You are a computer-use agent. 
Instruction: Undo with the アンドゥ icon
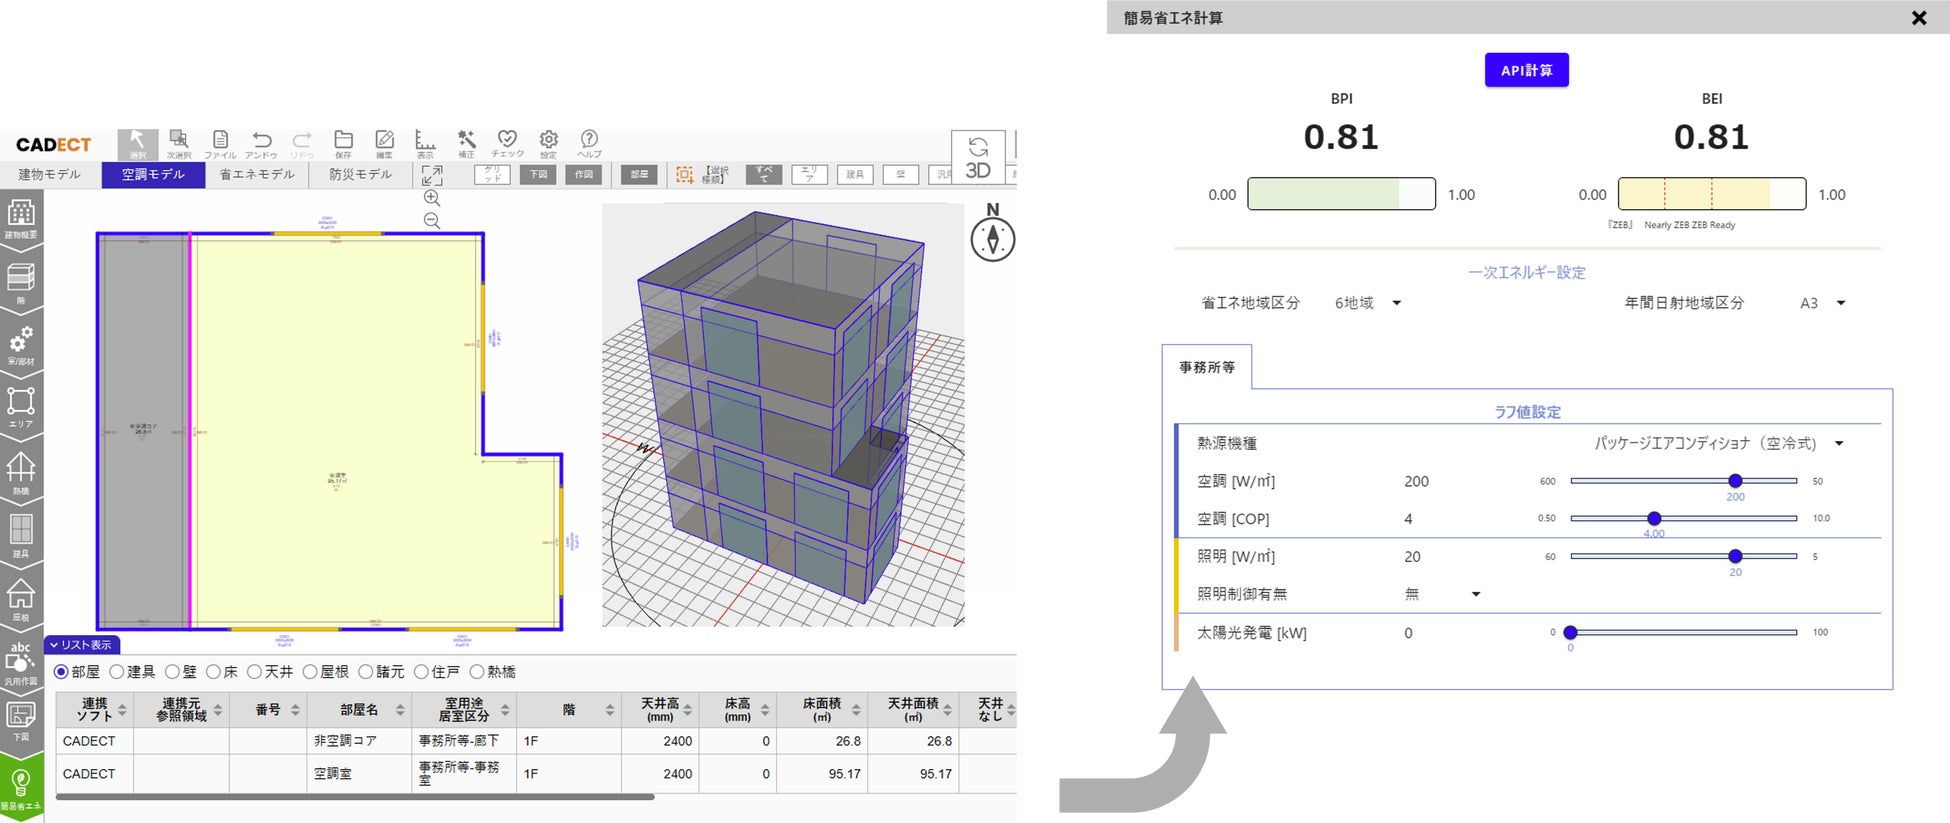point(261,144)
